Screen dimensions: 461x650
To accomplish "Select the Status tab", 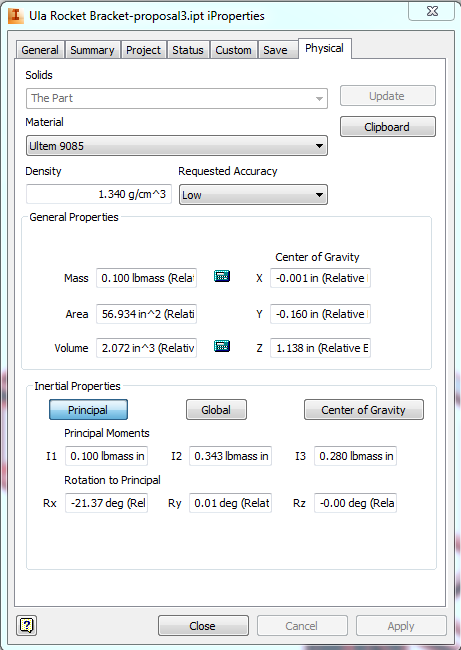I will coord(188,50).
